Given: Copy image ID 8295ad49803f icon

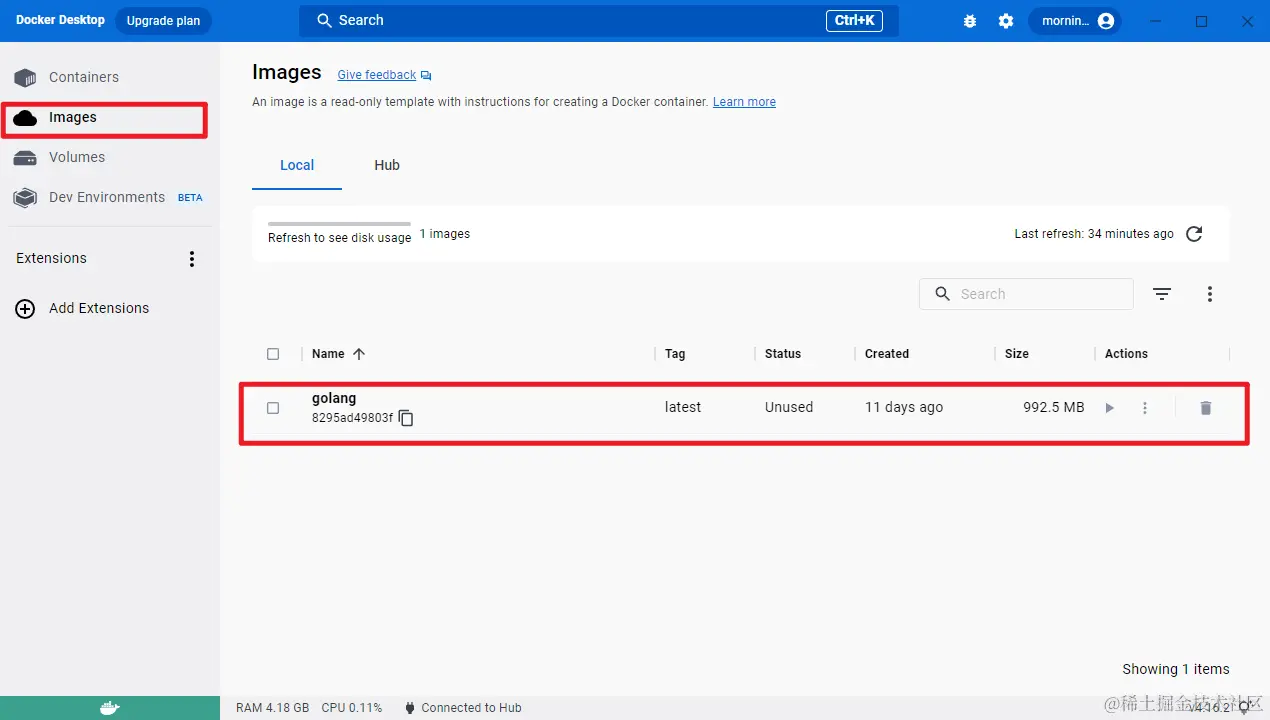Looking at the screenshot, I should (x=406, y=418).
